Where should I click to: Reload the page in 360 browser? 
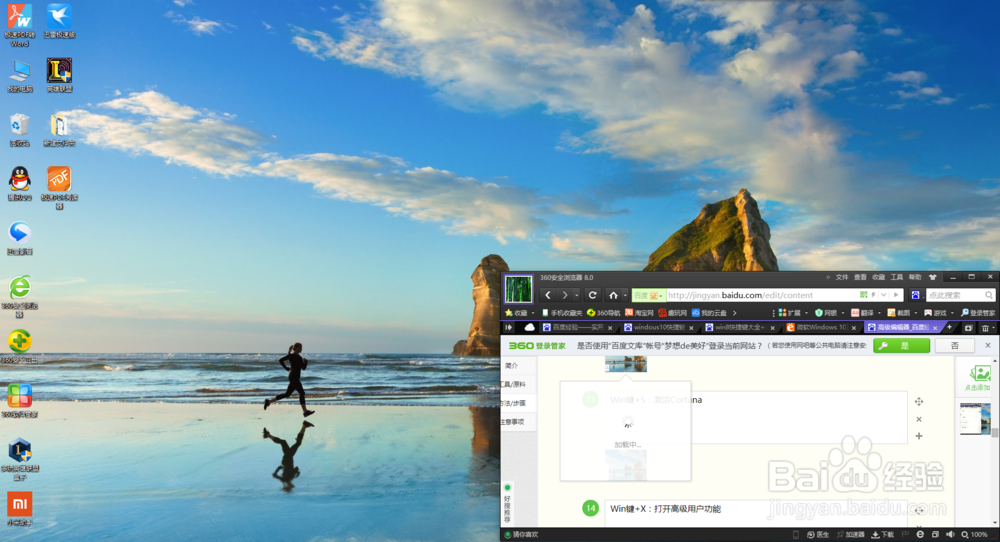(x=592, y=295)
